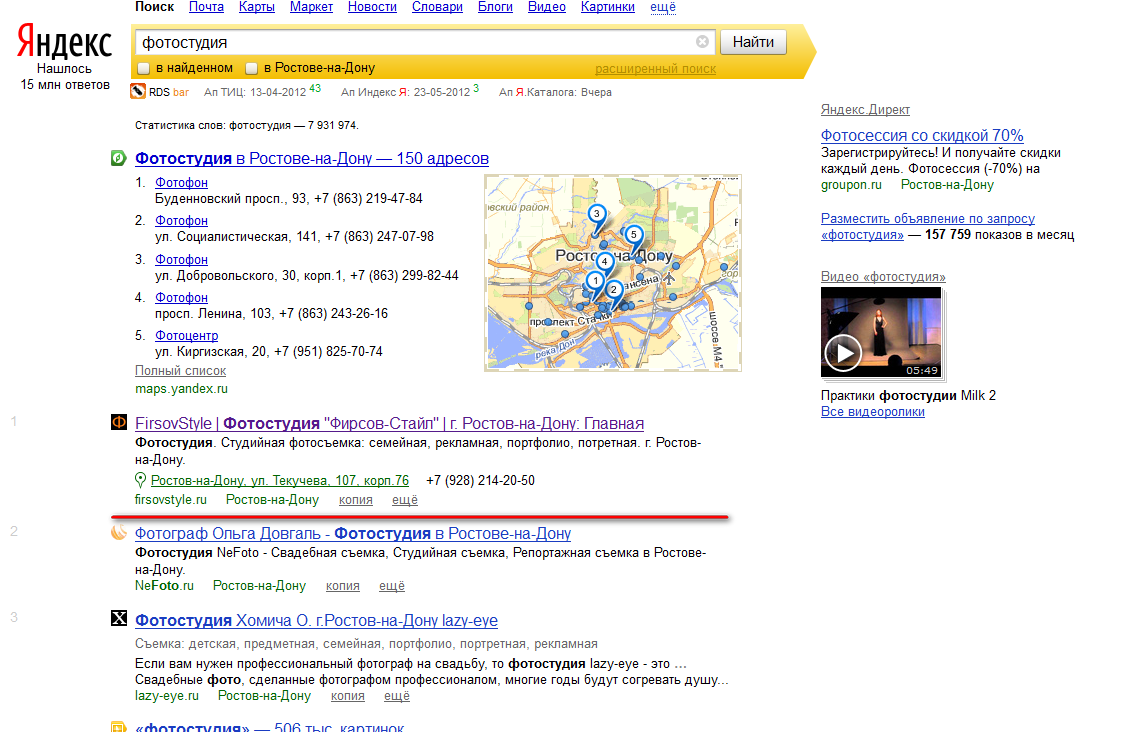Image resolution: width=1131 pixels, height=732 pixels.
Task: Click the yellow favicon of the картинок result
Action: tap(119, 726)
